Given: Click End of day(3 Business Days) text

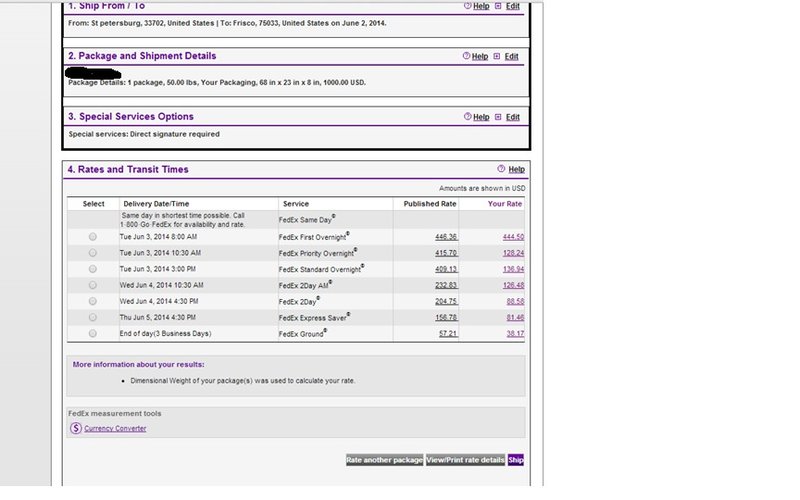Looking at the screenshot, I should (165, 334).
